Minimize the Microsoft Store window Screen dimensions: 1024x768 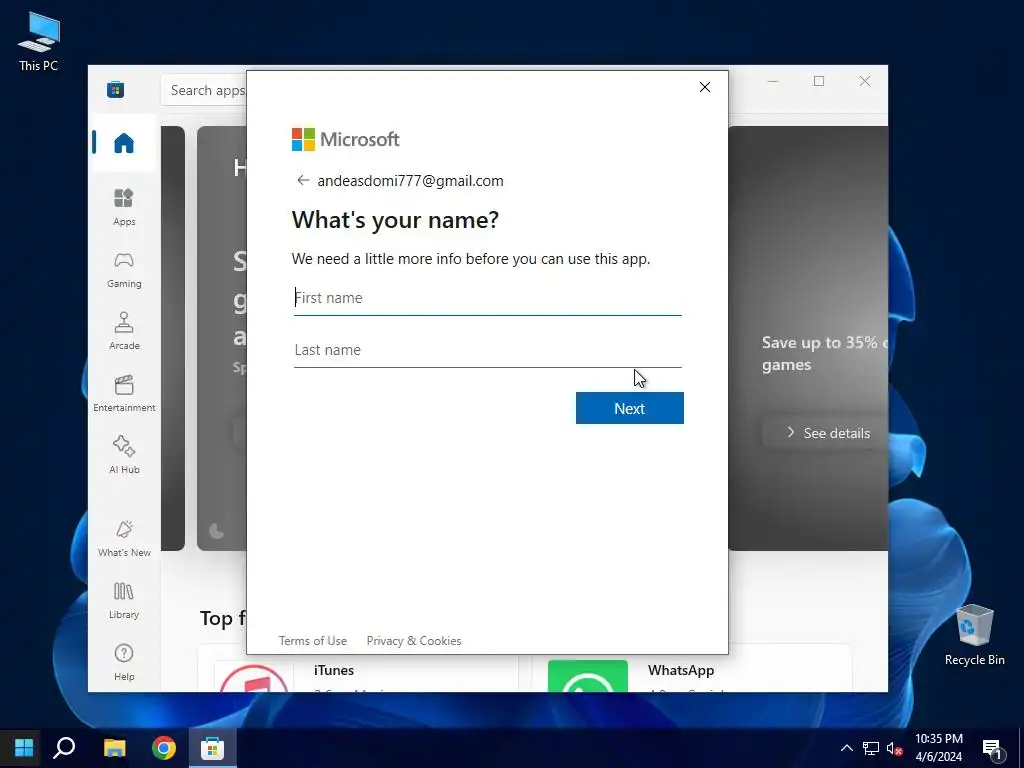(773, 81)
